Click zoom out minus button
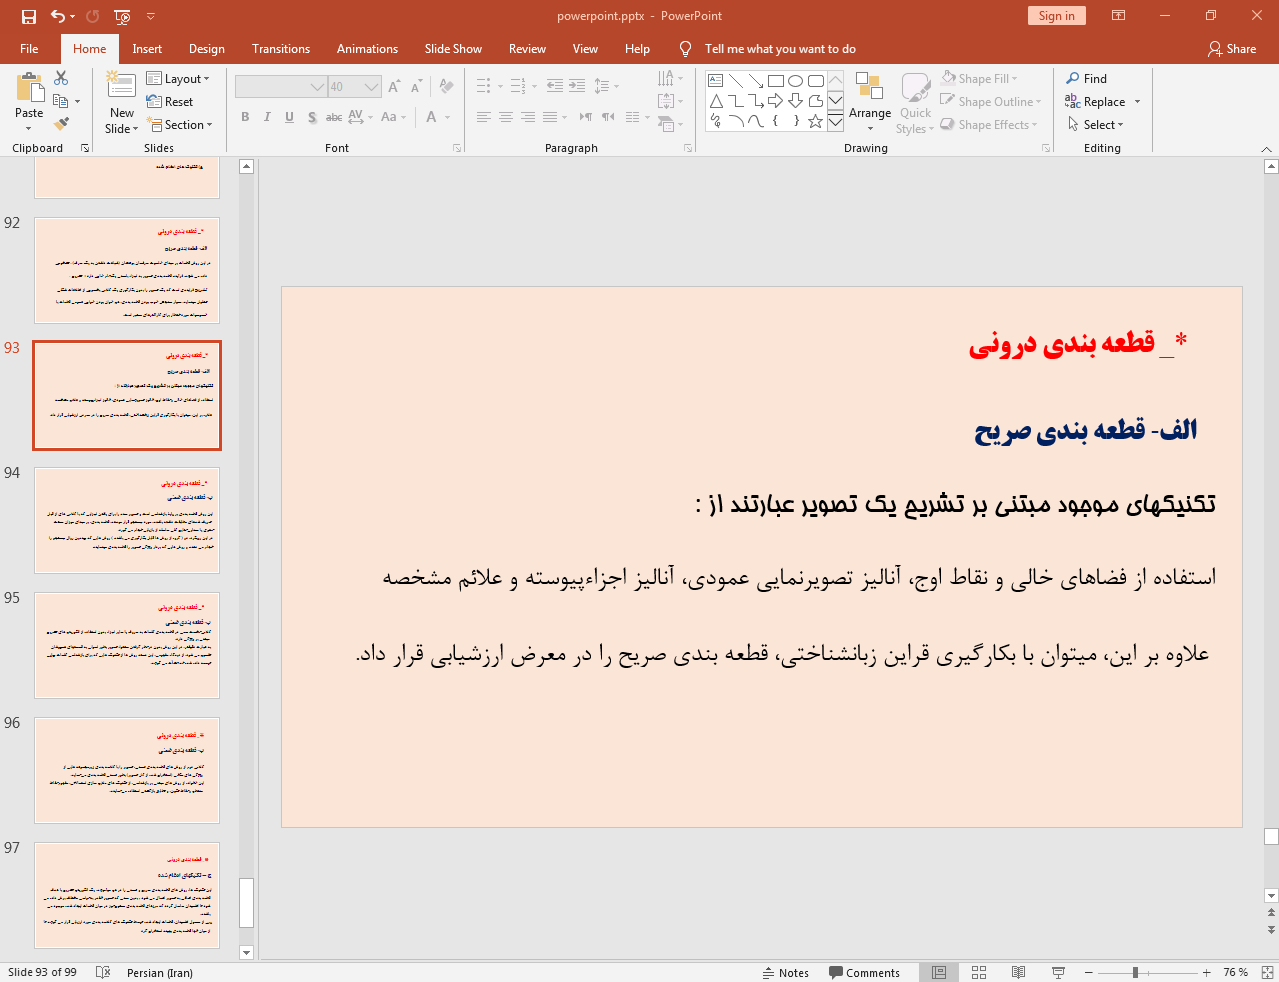This screenshot has height=982, width=1279. pyautogui.click(x=1089, y=972)
